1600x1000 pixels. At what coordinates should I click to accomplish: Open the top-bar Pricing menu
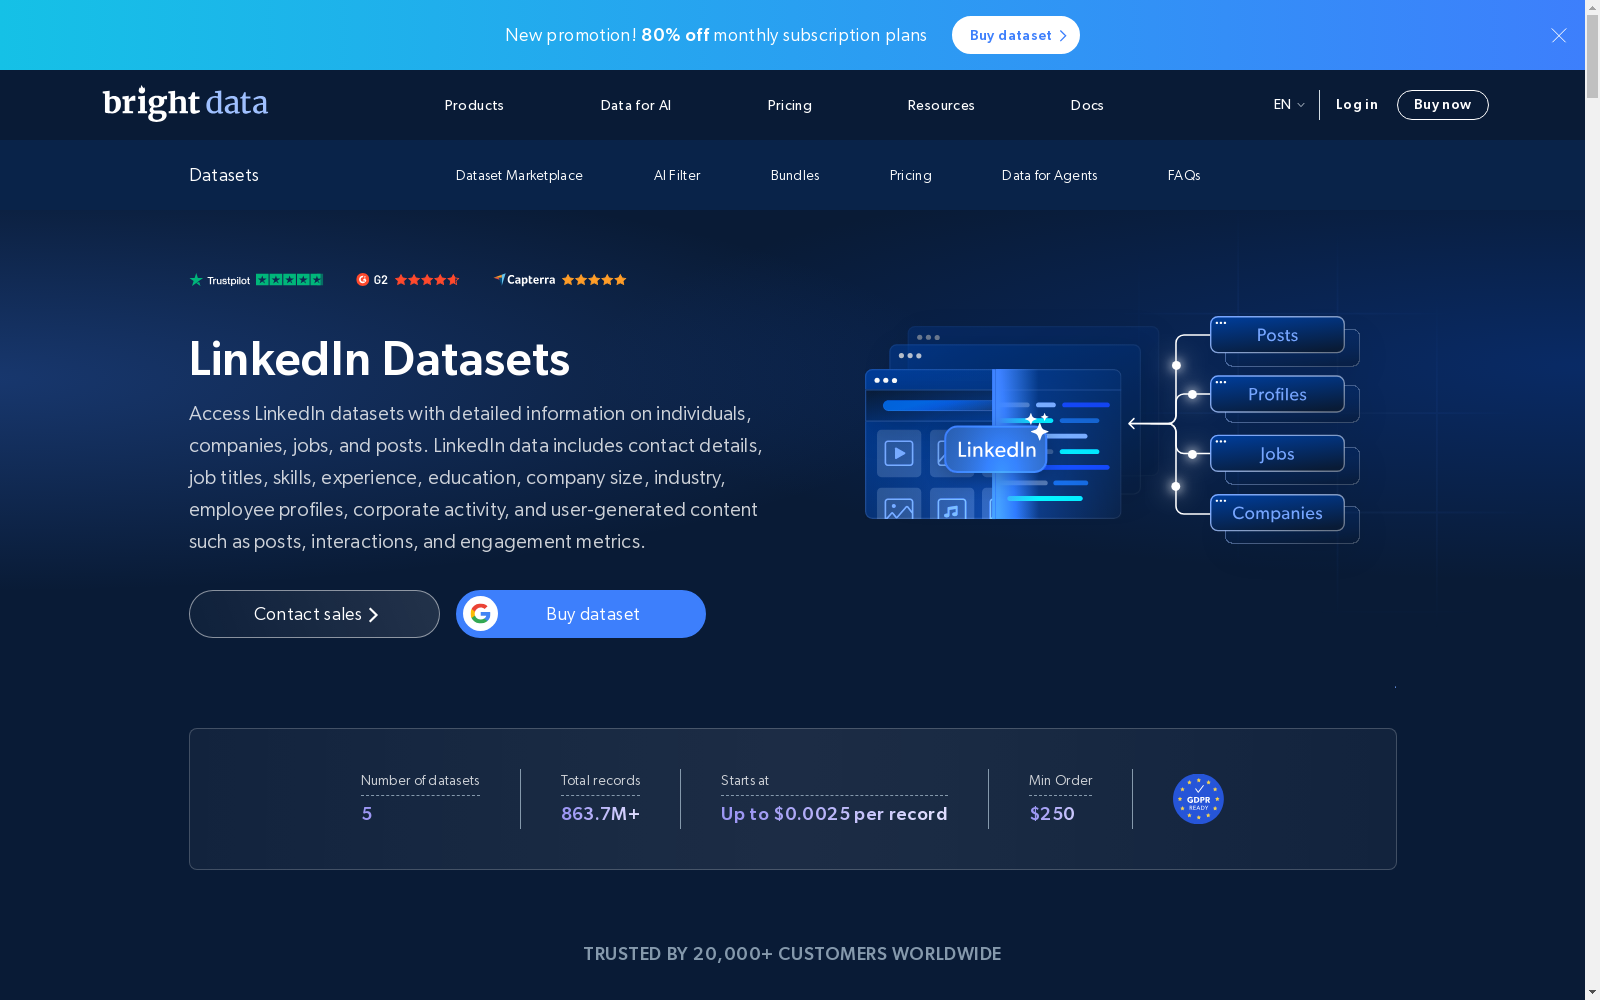tap(790, 105)
